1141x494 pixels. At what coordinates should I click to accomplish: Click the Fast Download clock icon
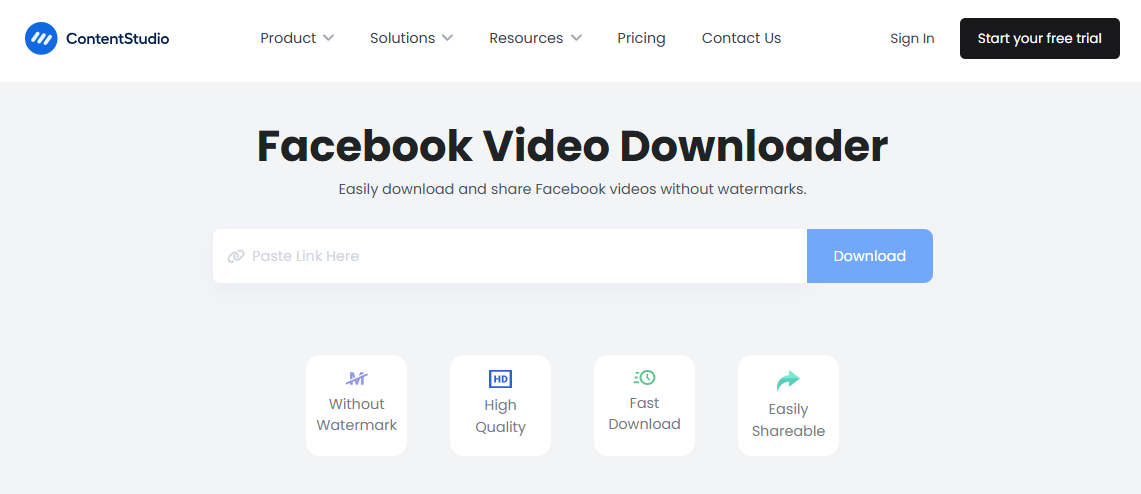pos(645,377)
